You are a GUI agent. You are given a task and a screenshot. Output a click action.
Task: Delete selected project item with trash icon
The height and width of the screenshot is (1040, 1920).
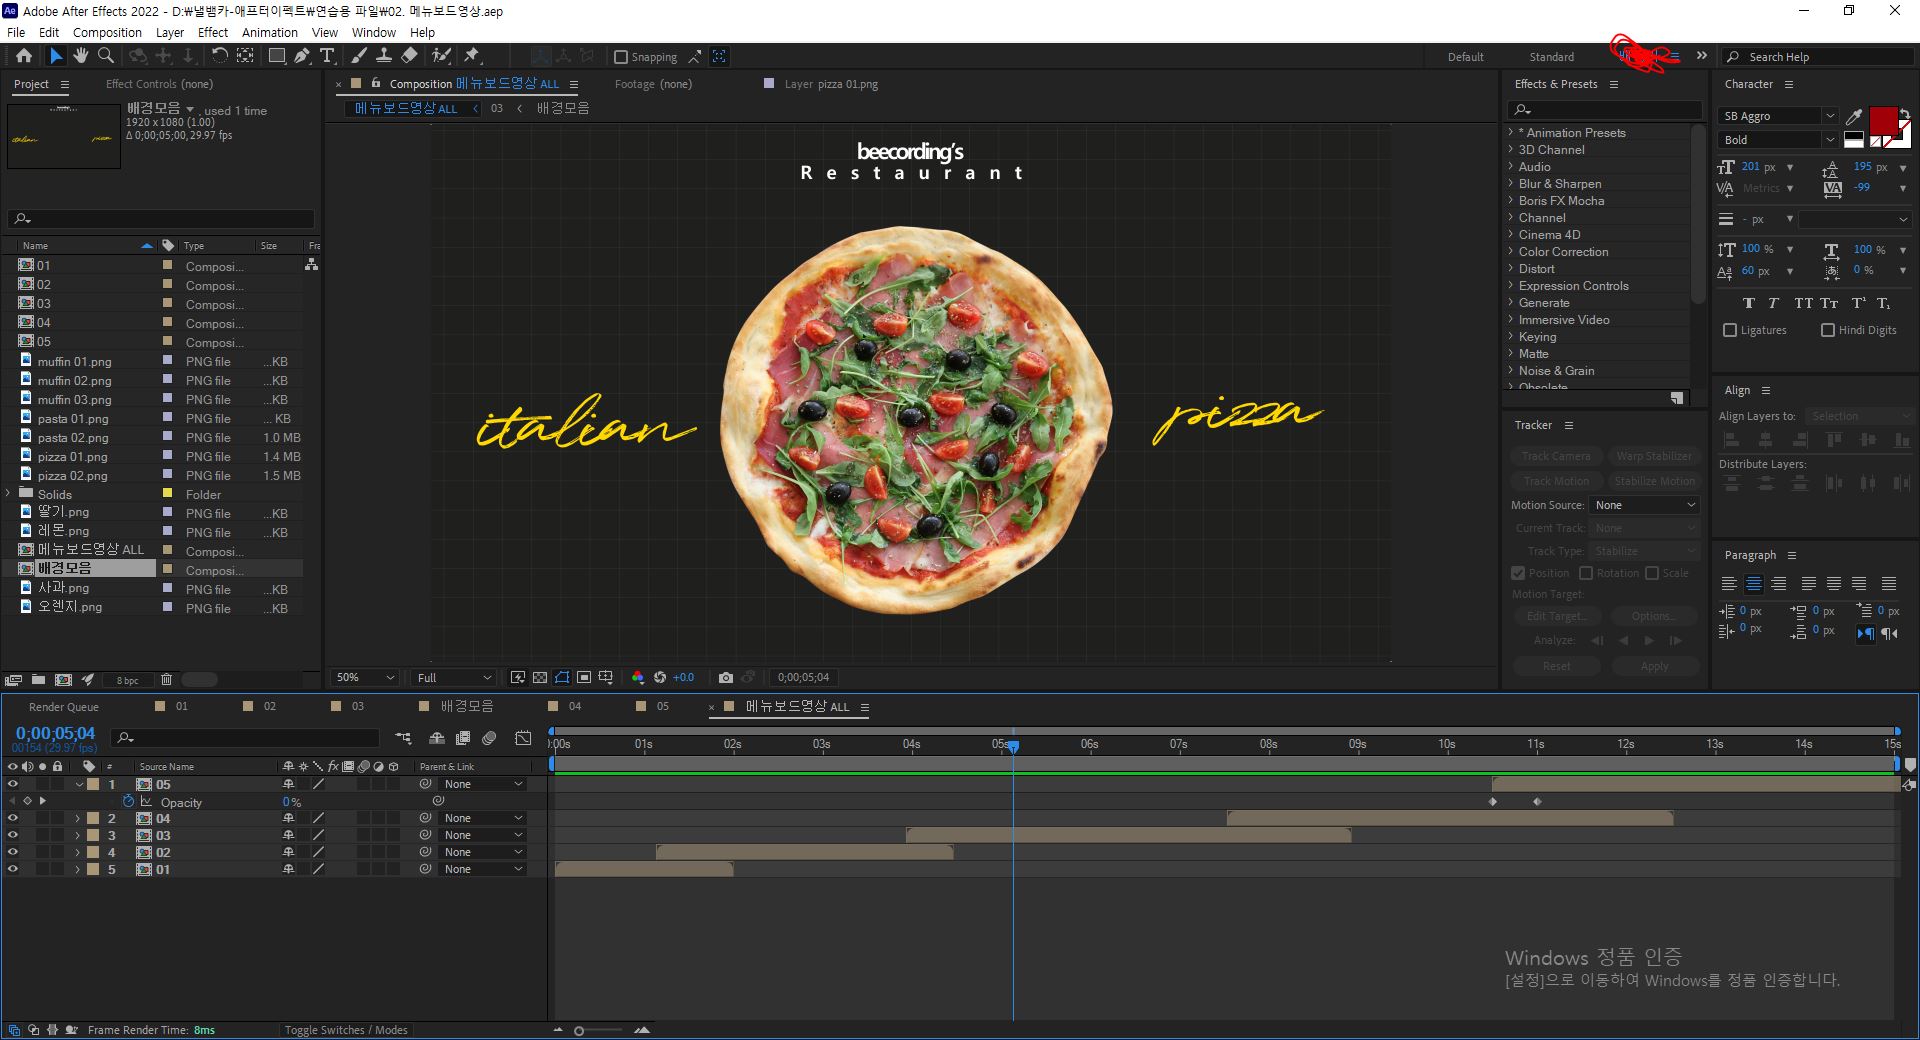coord(166,680)
